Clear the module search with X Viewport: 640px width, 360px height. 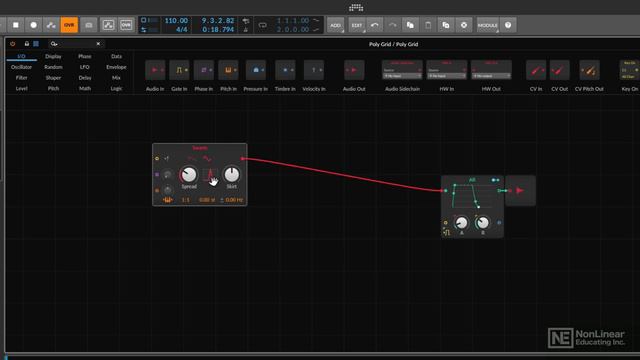[98, 44]
